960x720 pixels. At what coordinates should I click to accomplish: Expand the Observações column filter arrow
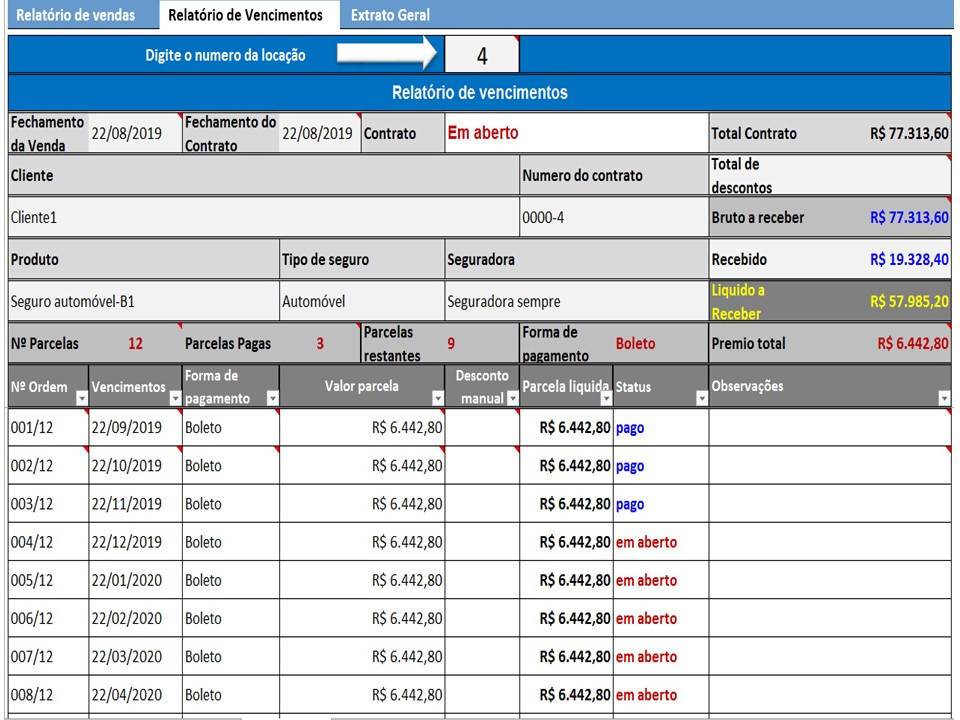click(x=943, y=398)
